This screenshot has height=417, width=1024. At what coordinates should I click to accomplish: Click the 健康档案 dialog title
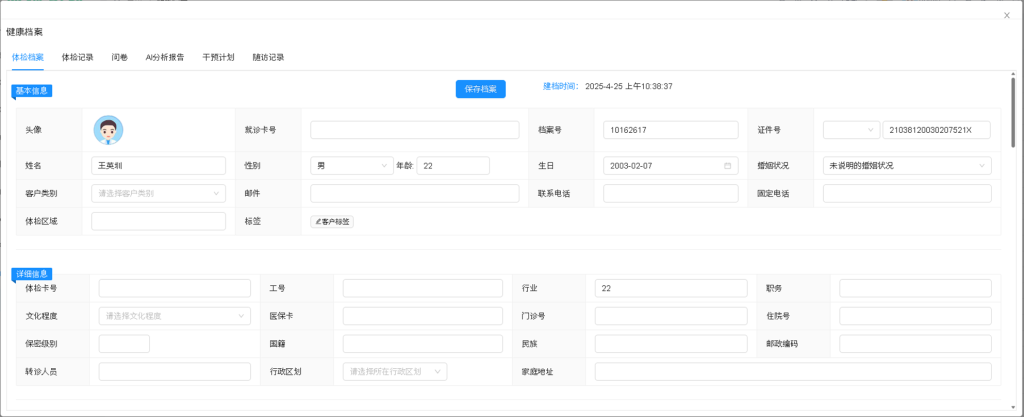24,32
